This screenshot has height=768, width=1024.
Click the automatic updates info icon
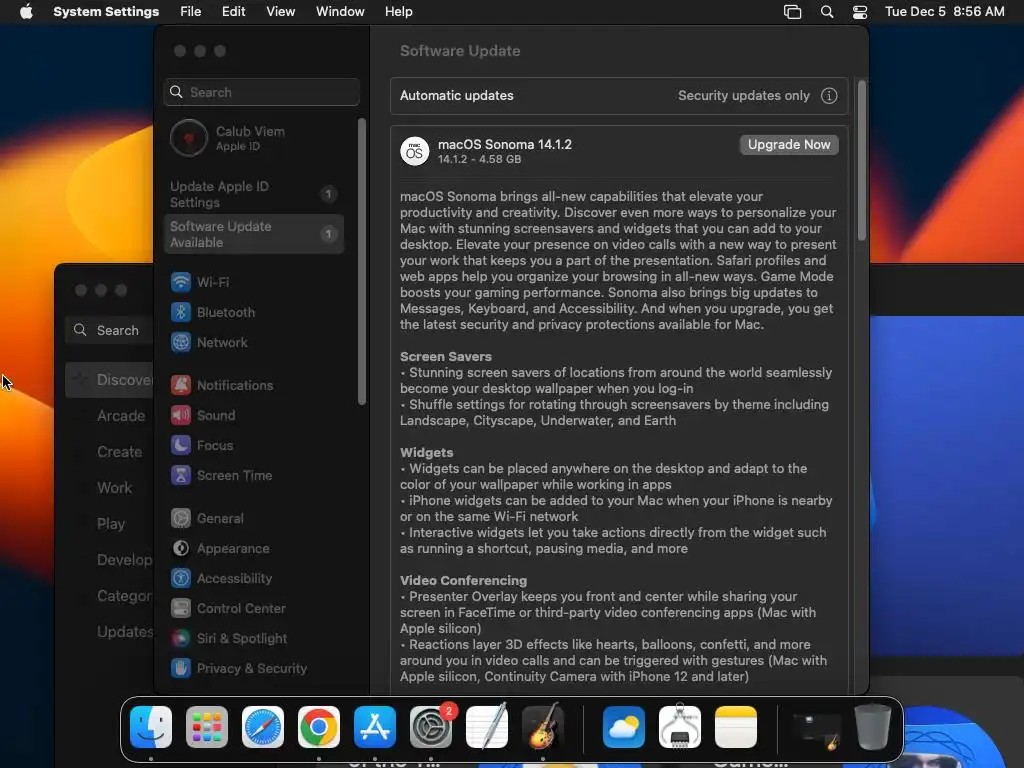coord(829,96)
